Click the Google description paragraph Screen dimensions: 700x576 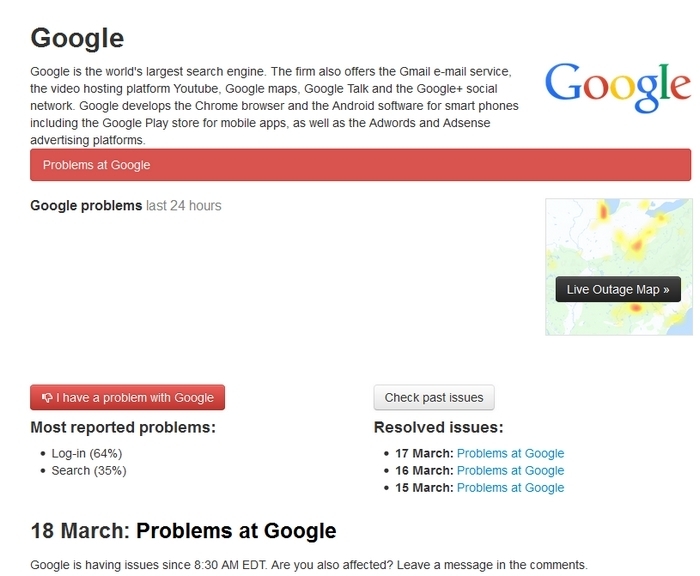(x=275, y=106)
